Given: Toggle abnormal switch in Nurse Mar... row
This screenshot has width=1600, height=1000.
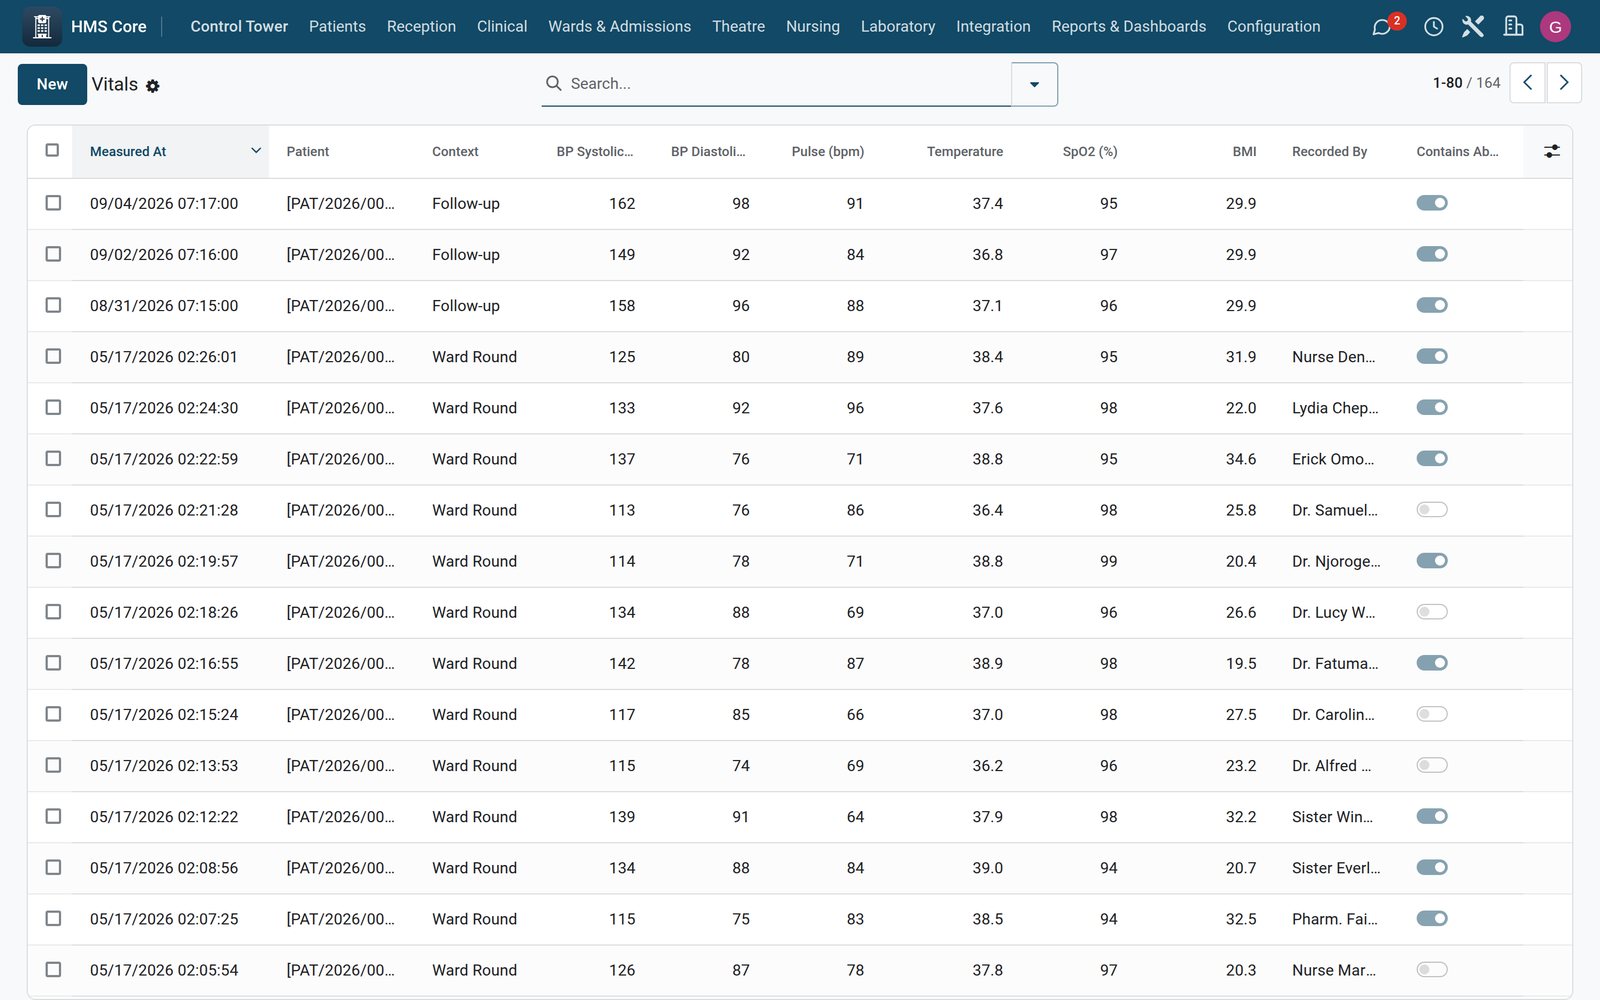Looking at the screenshot, I should 1432,970.
